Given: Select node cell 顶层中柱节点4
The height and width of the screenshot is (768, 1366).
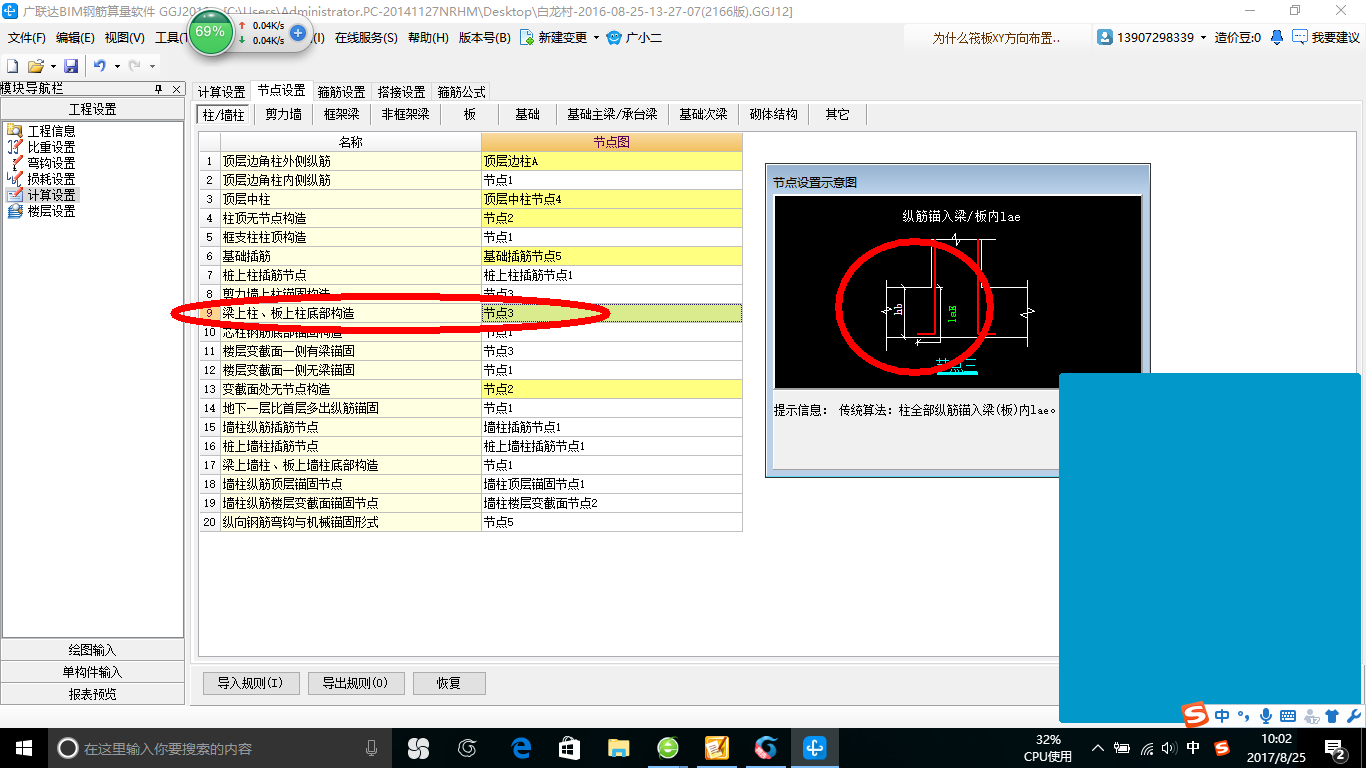Looking at the screenshot, I should 612,199.
